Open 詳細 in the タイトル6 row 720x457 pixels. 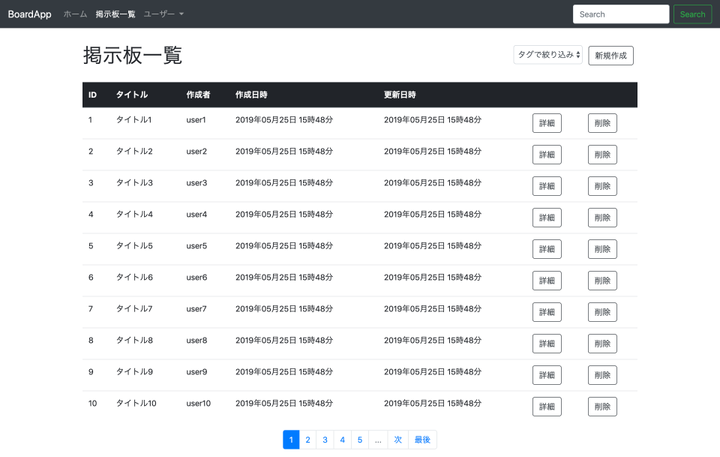tap(547, 281)
